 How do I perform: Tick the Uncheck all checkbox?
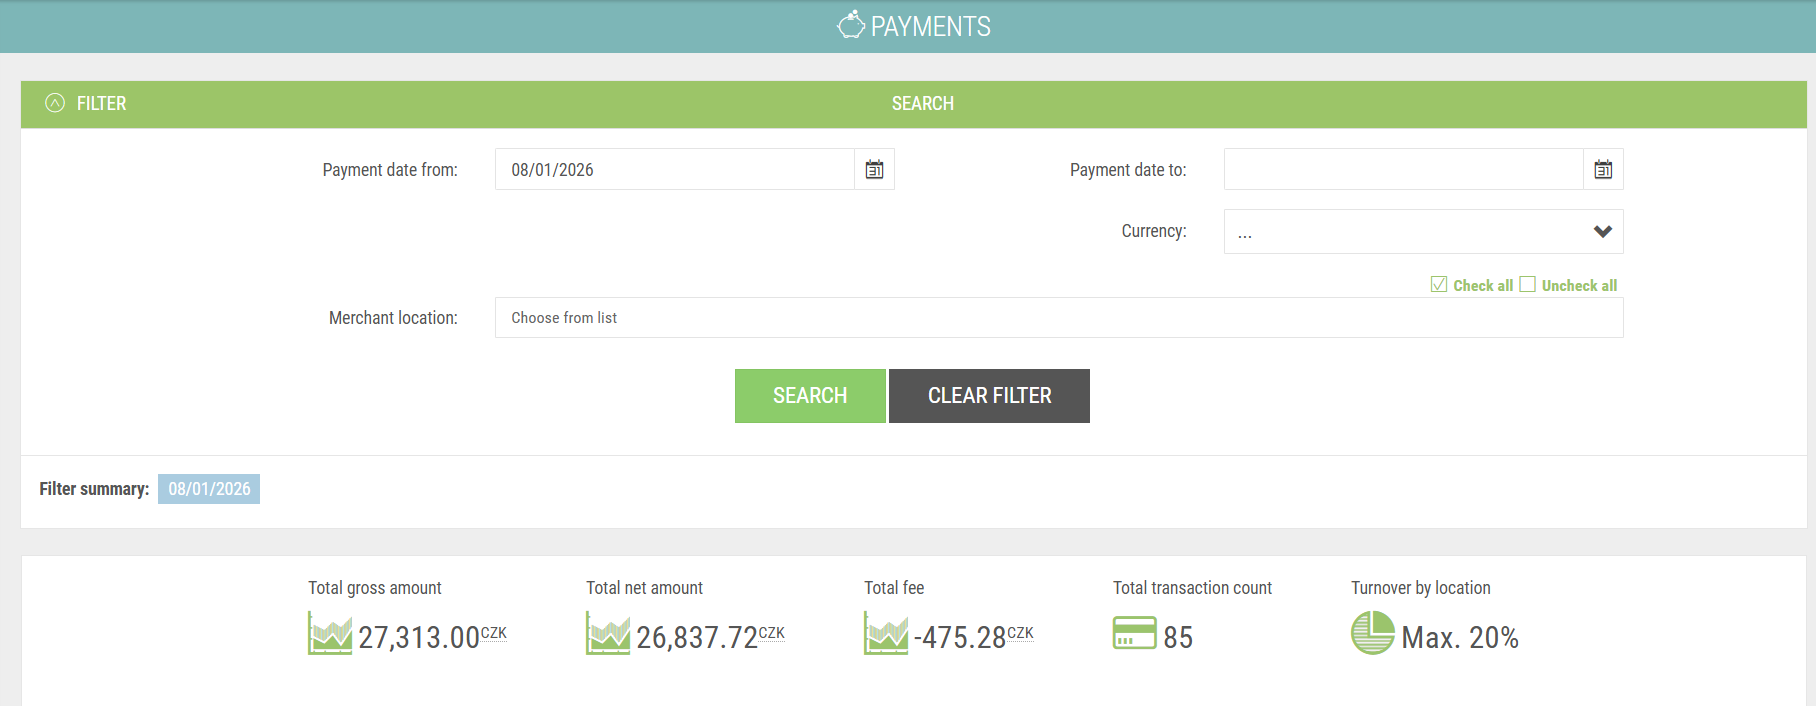(1527, 285)
